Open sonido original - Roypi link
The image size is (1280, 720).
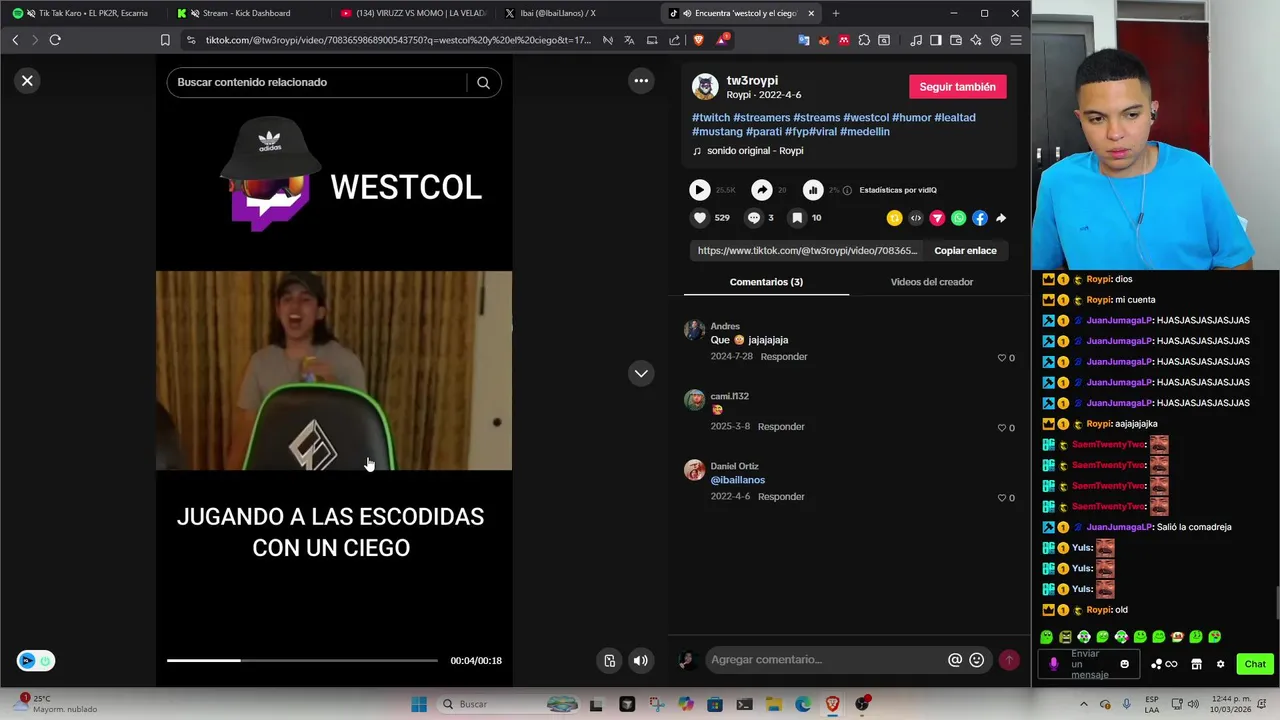[x=755, y=151]
